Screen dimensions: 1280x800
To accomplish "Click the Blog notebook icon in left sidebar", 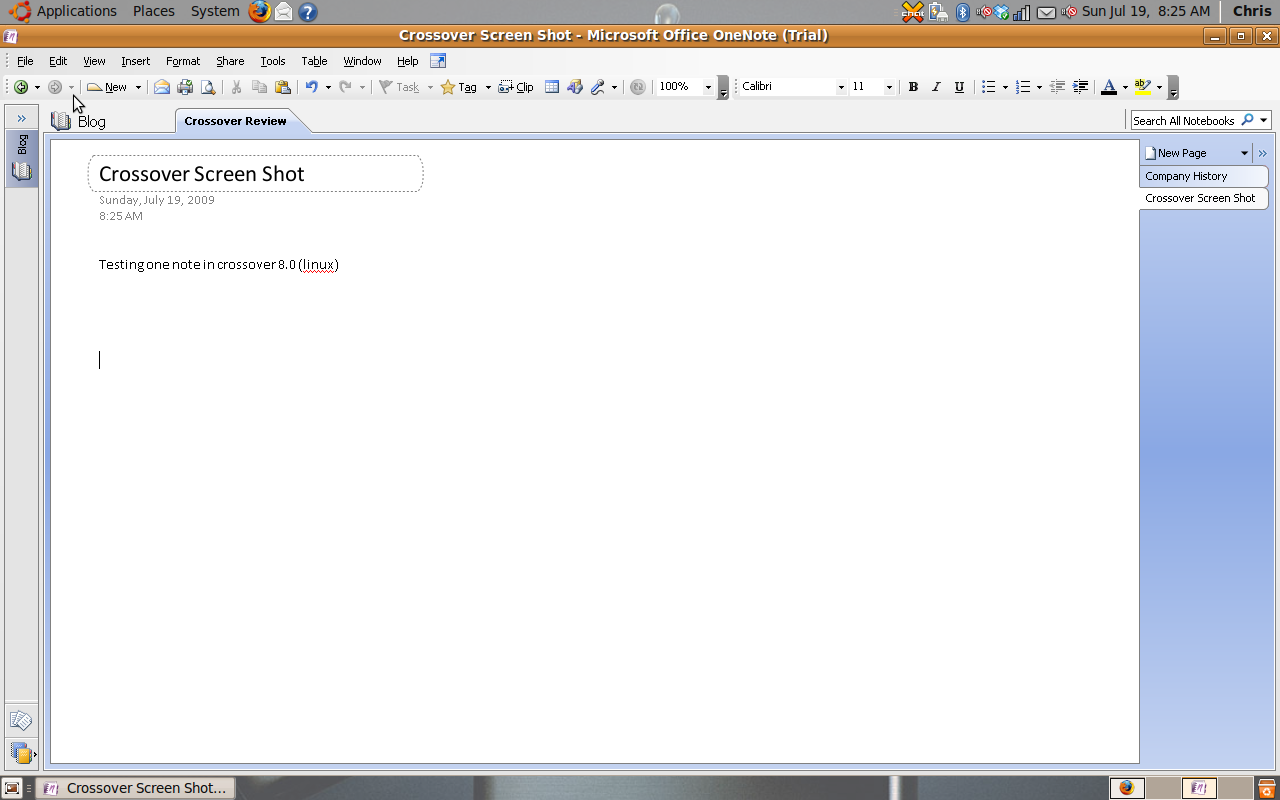I will 22,171.
